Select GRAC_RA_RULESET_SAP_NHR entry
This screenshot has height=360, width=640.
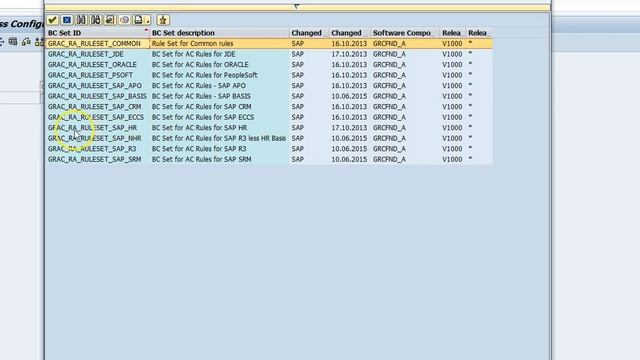tap(95, 138)
